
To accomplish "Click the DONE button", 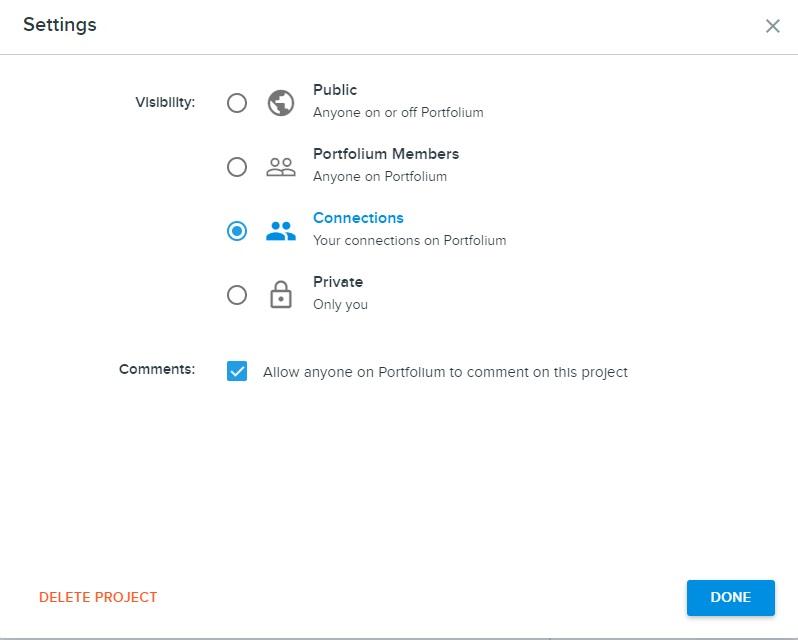I will point(731,597).
